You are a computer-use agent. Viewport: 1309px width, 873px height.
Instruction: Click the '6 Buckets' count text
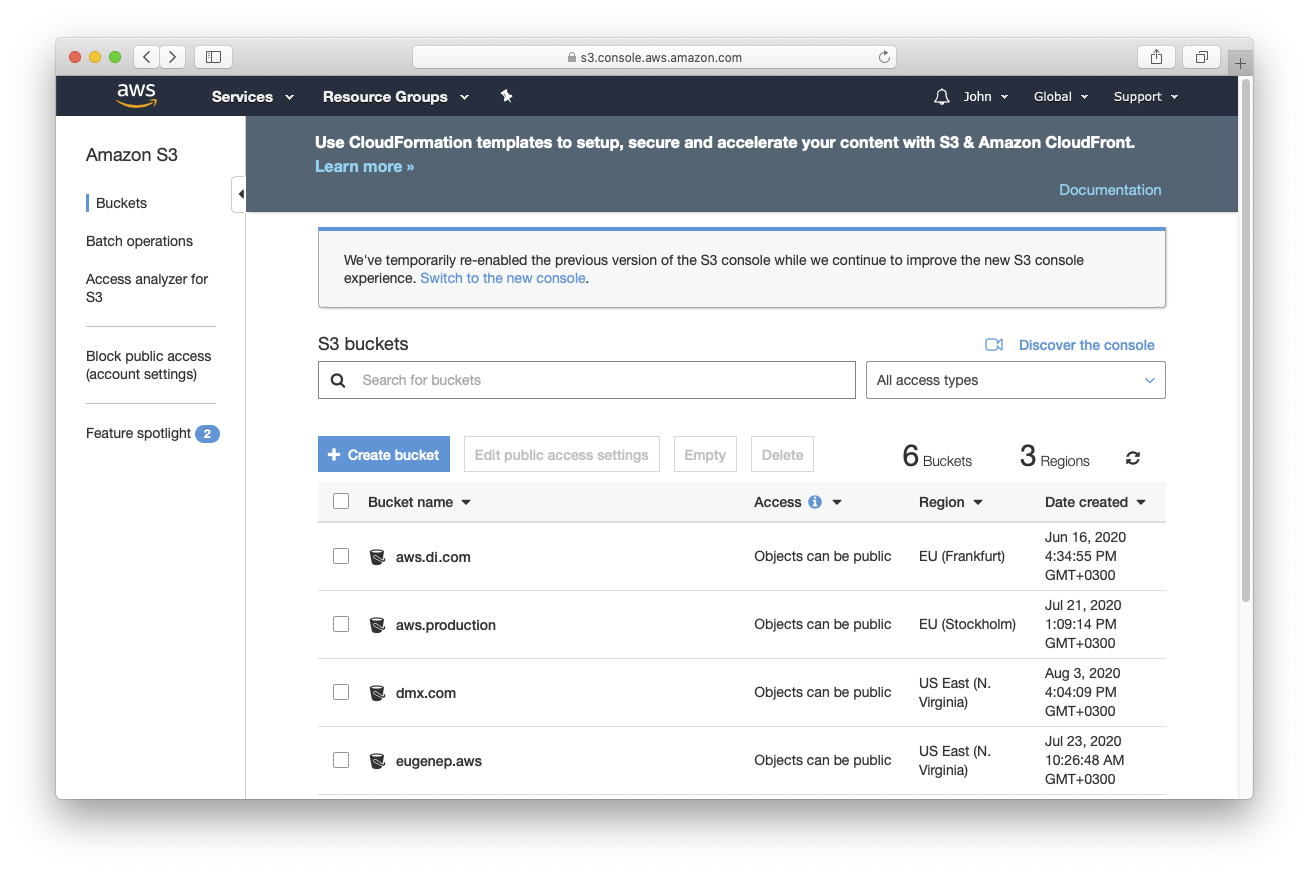pos(937,457)
